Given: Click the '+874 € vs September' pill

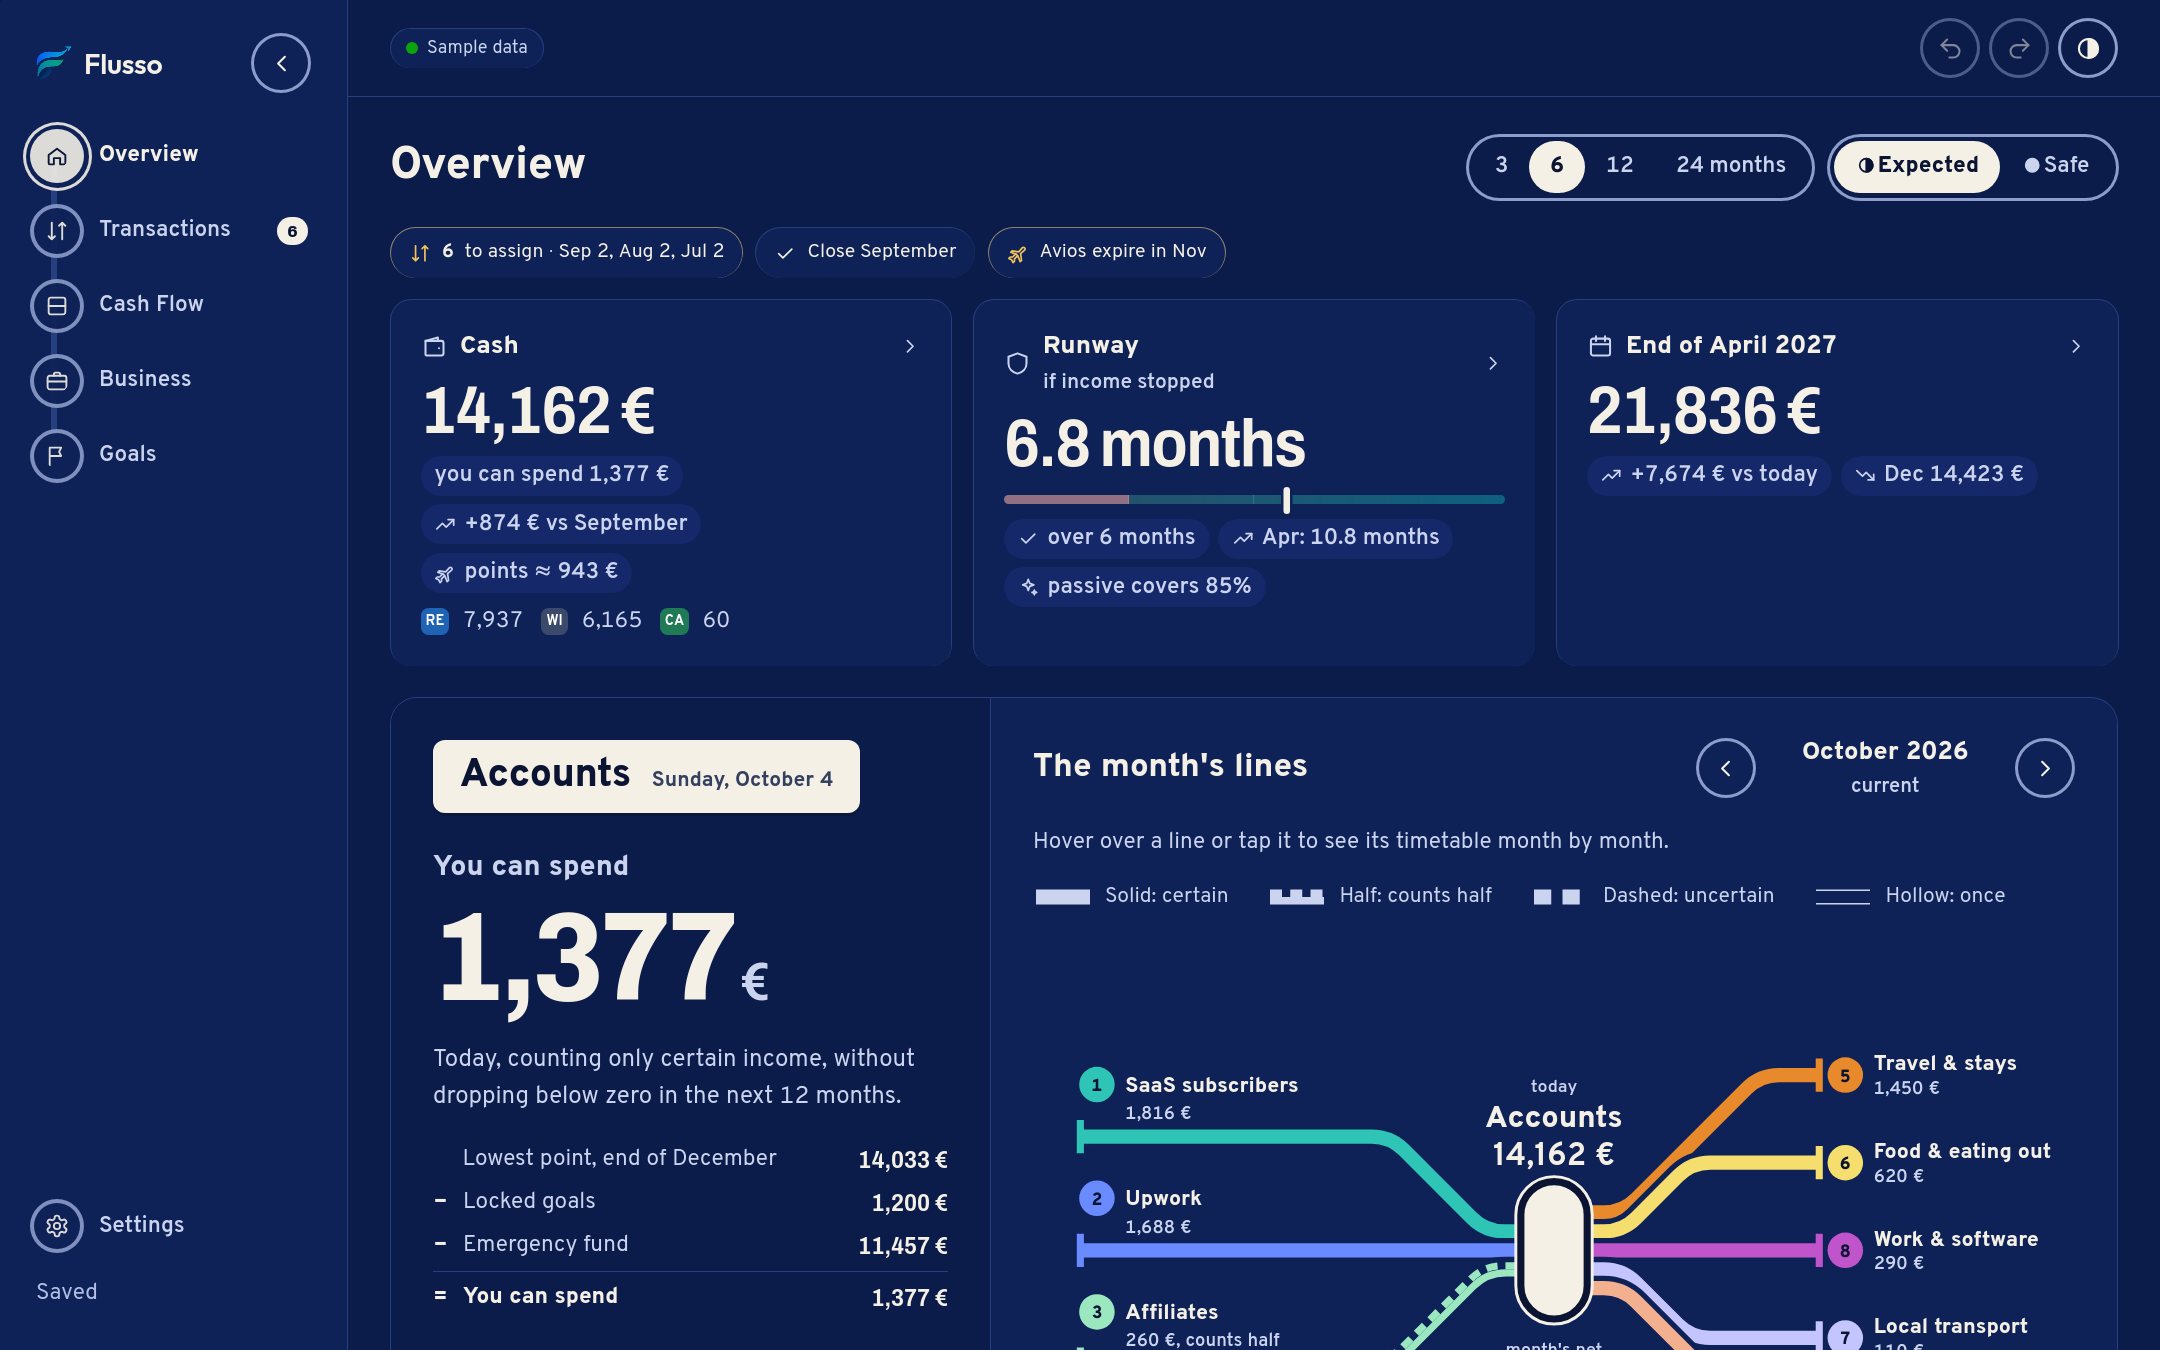Looking at the screenshot, I should (560, 523).
